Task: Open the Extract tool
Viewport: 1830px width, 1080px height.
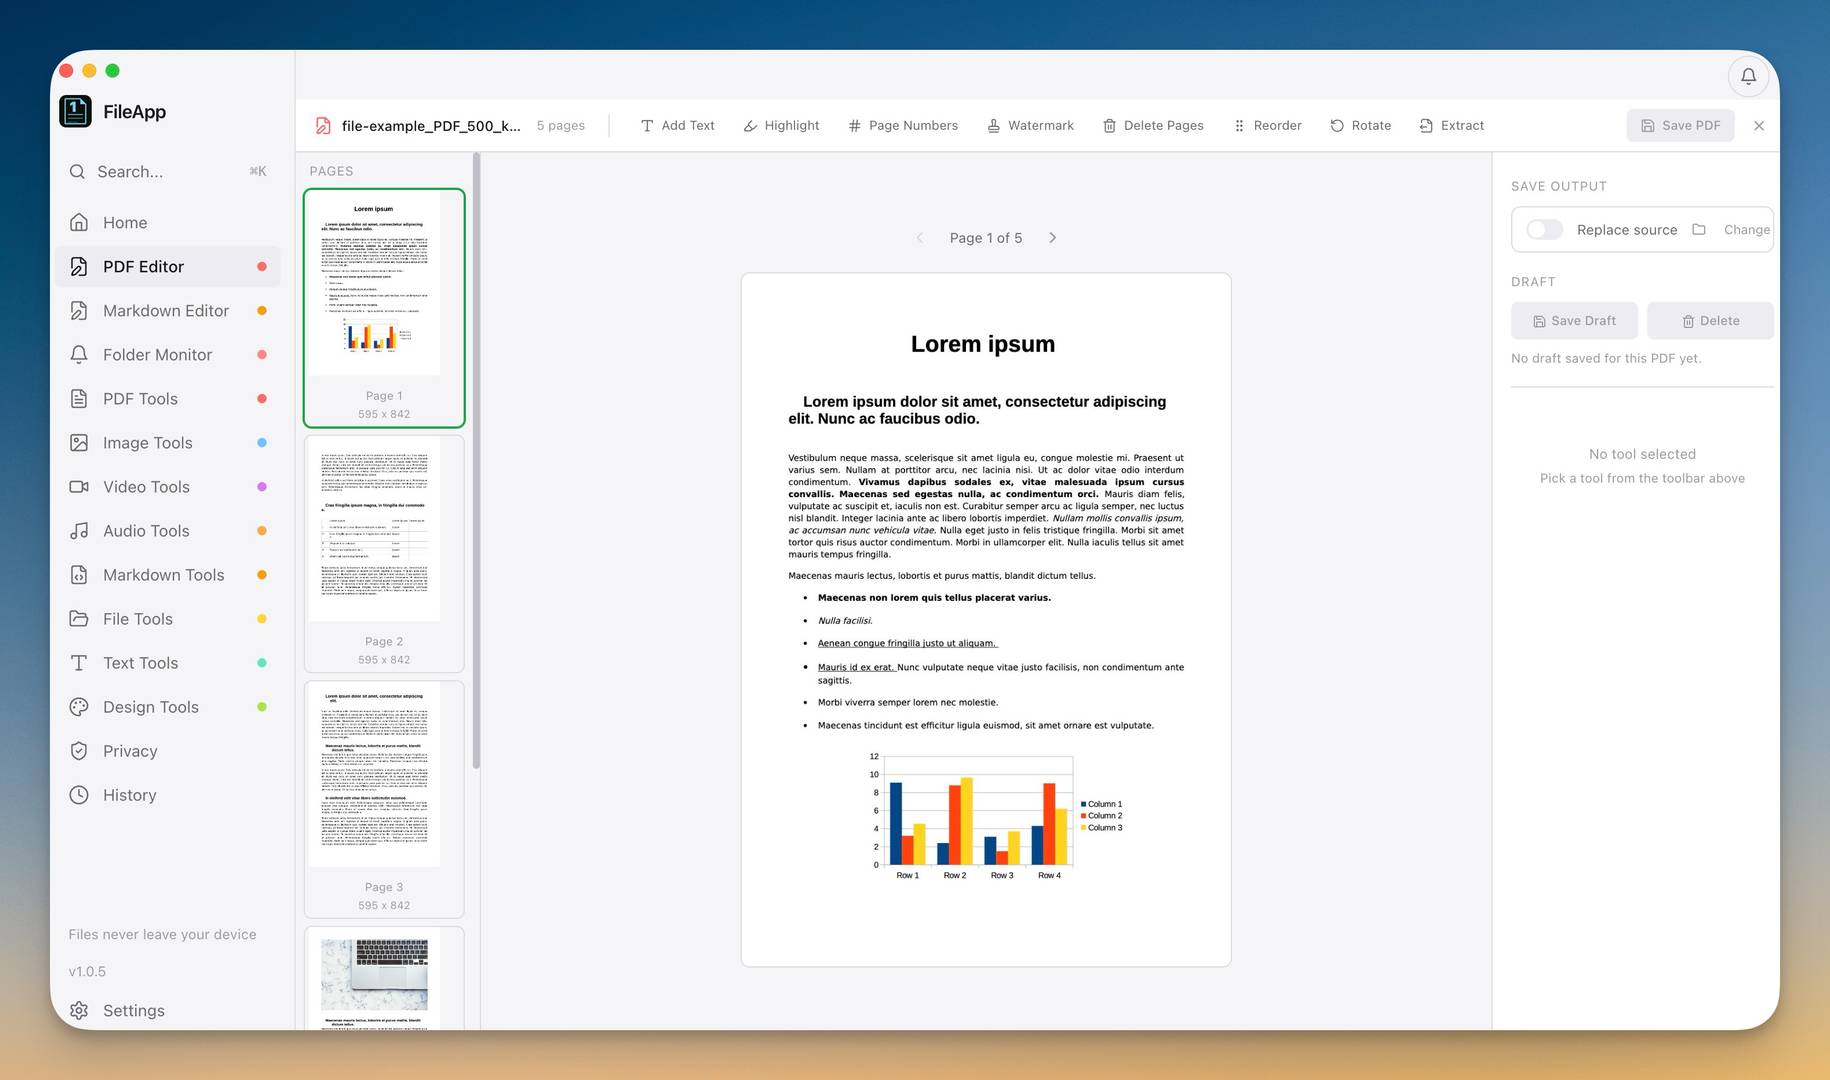Action: (x=1451, y=126)
